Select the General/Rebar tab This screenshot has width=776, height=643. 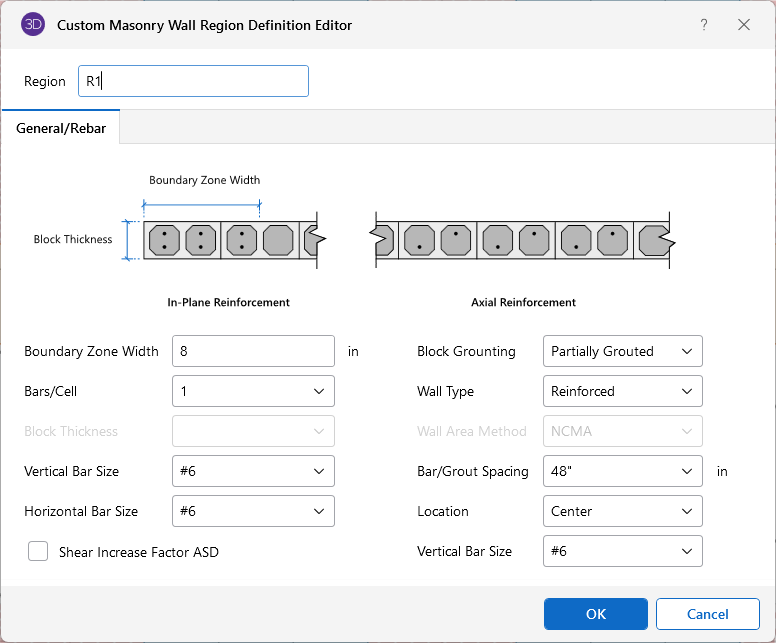61,129
